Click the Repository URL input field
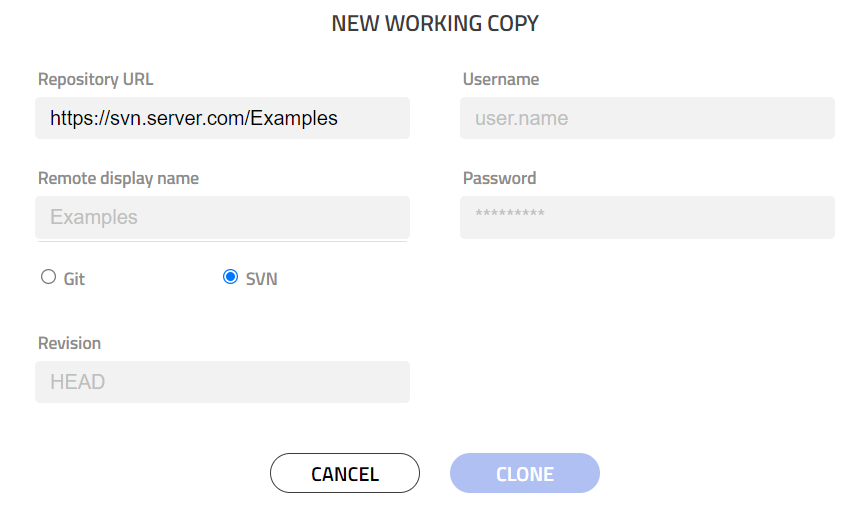This screenshot has width=863, height=507. tap(222, 118)
